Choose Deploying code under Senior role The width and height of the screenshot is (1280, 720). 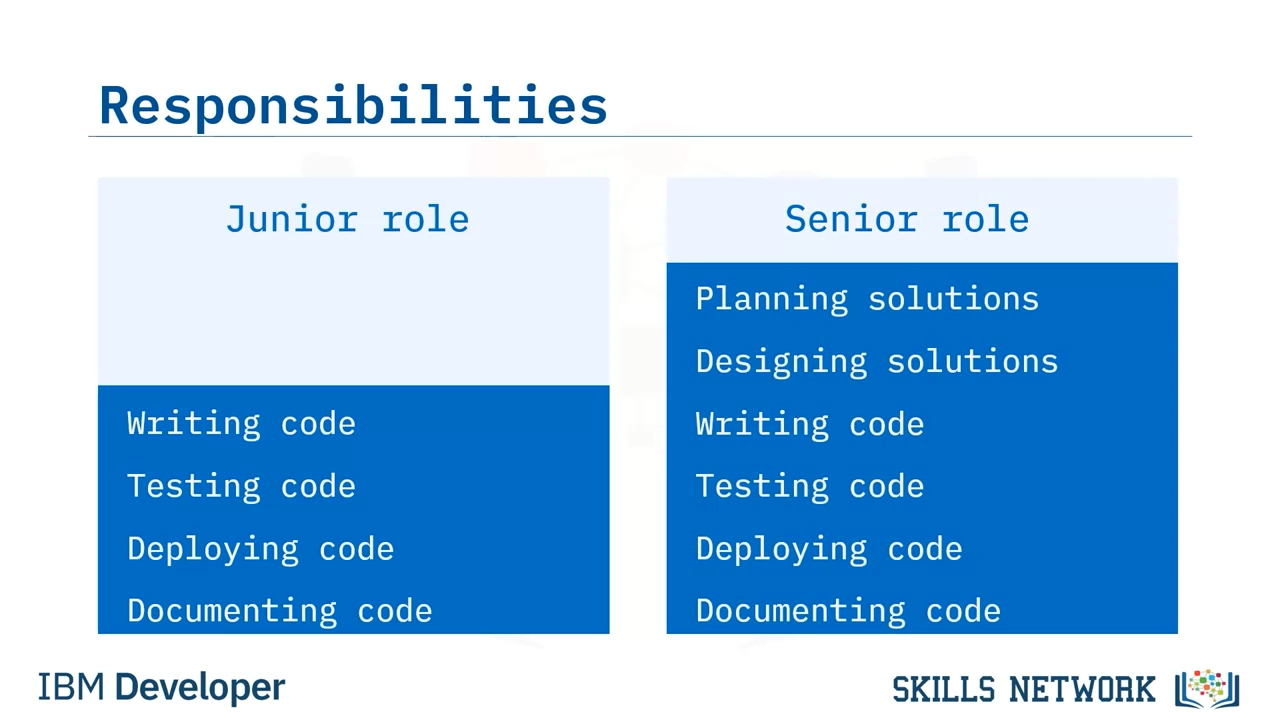click(x=828, y=549)
